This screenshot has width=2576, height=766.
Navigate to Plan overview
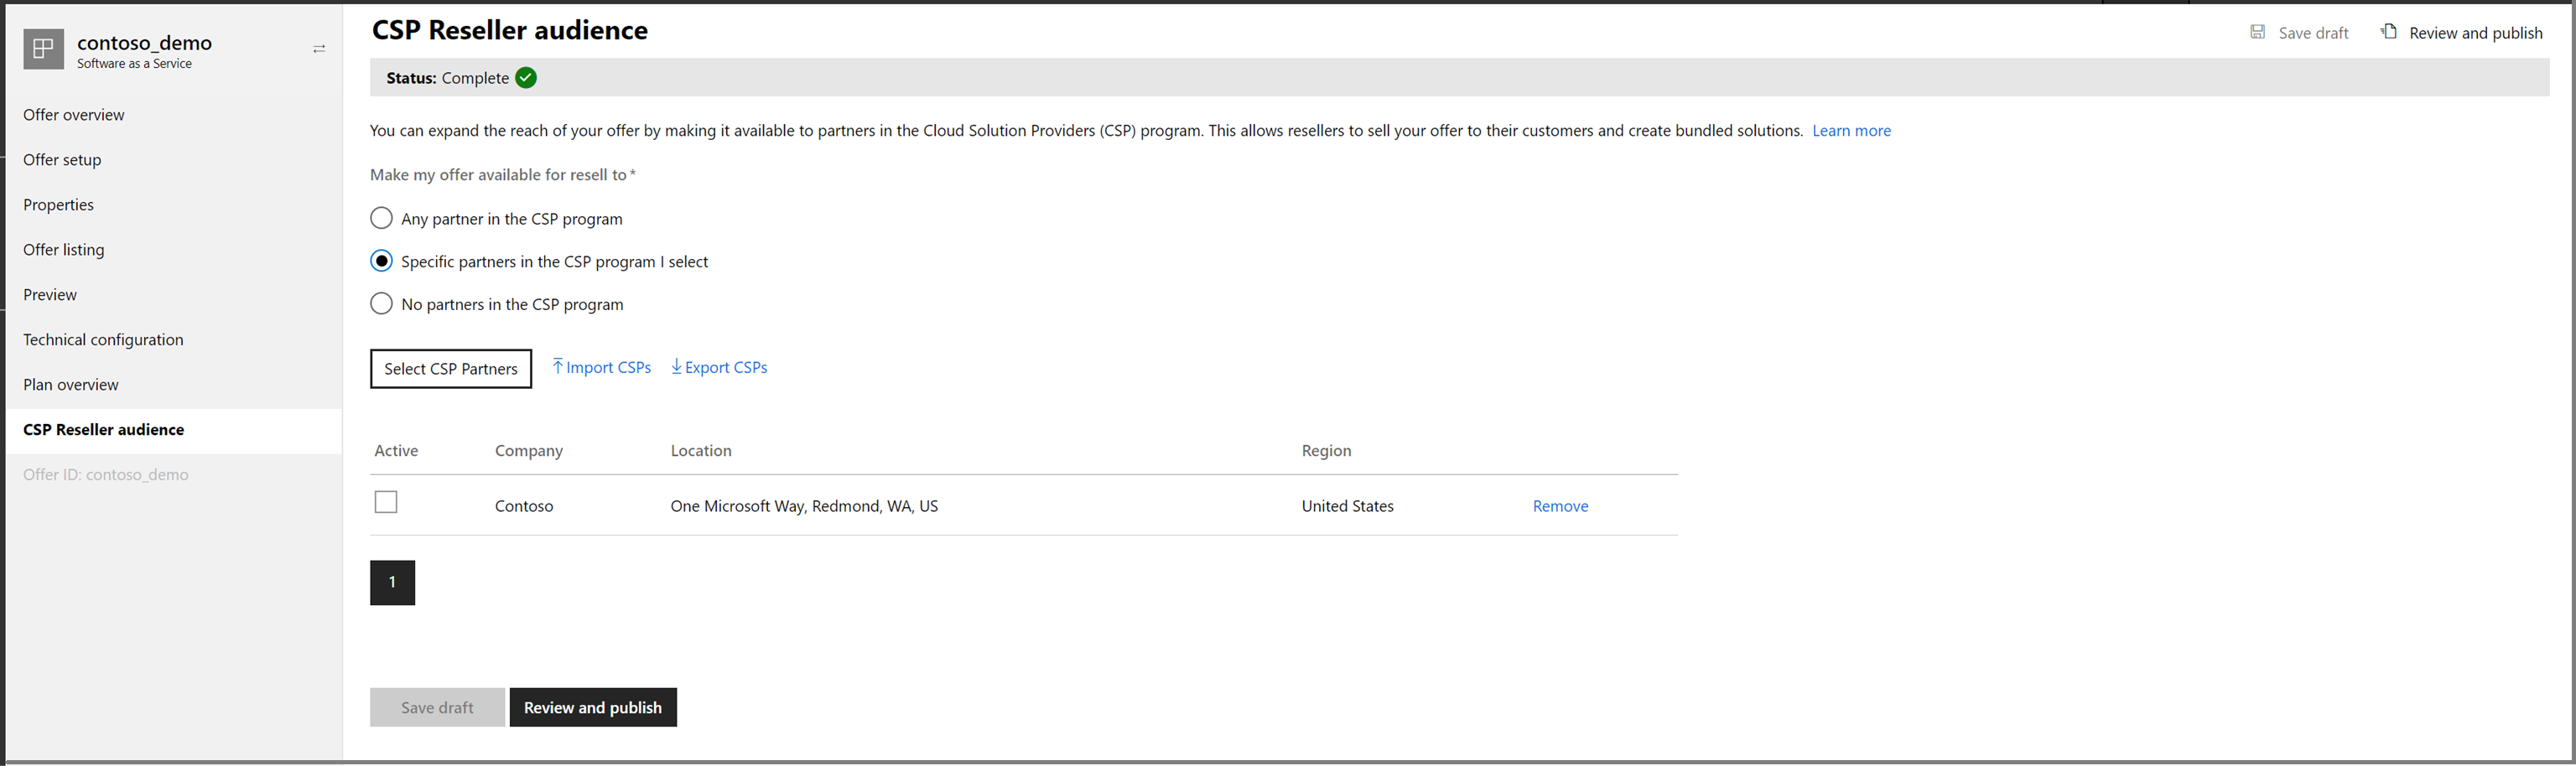(x=70, y=384)
